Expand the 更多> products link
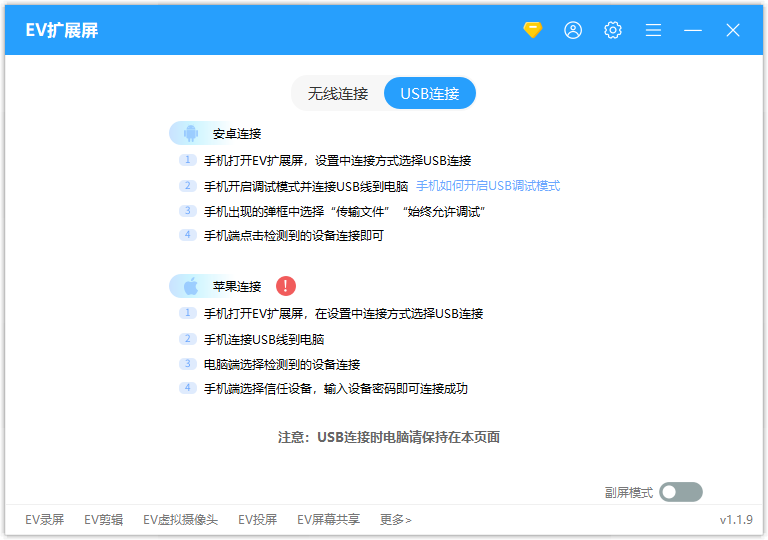768x540 pixels. pos(395,519)
